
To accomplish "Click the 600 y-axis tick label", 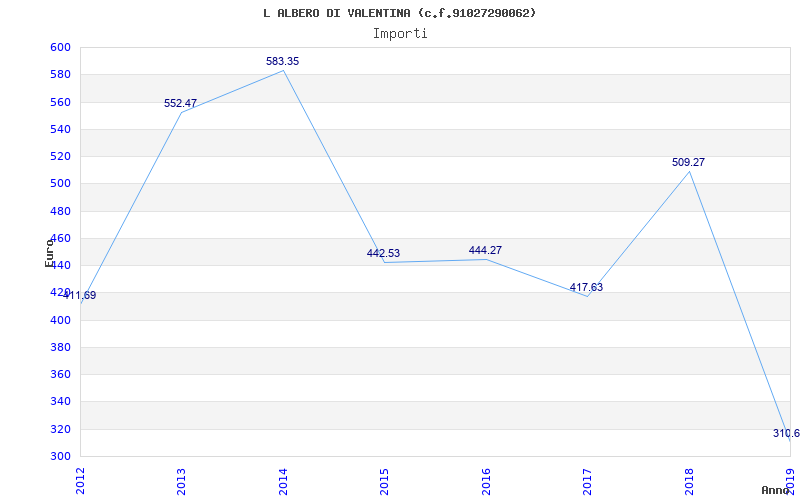I will coord(60,47).
